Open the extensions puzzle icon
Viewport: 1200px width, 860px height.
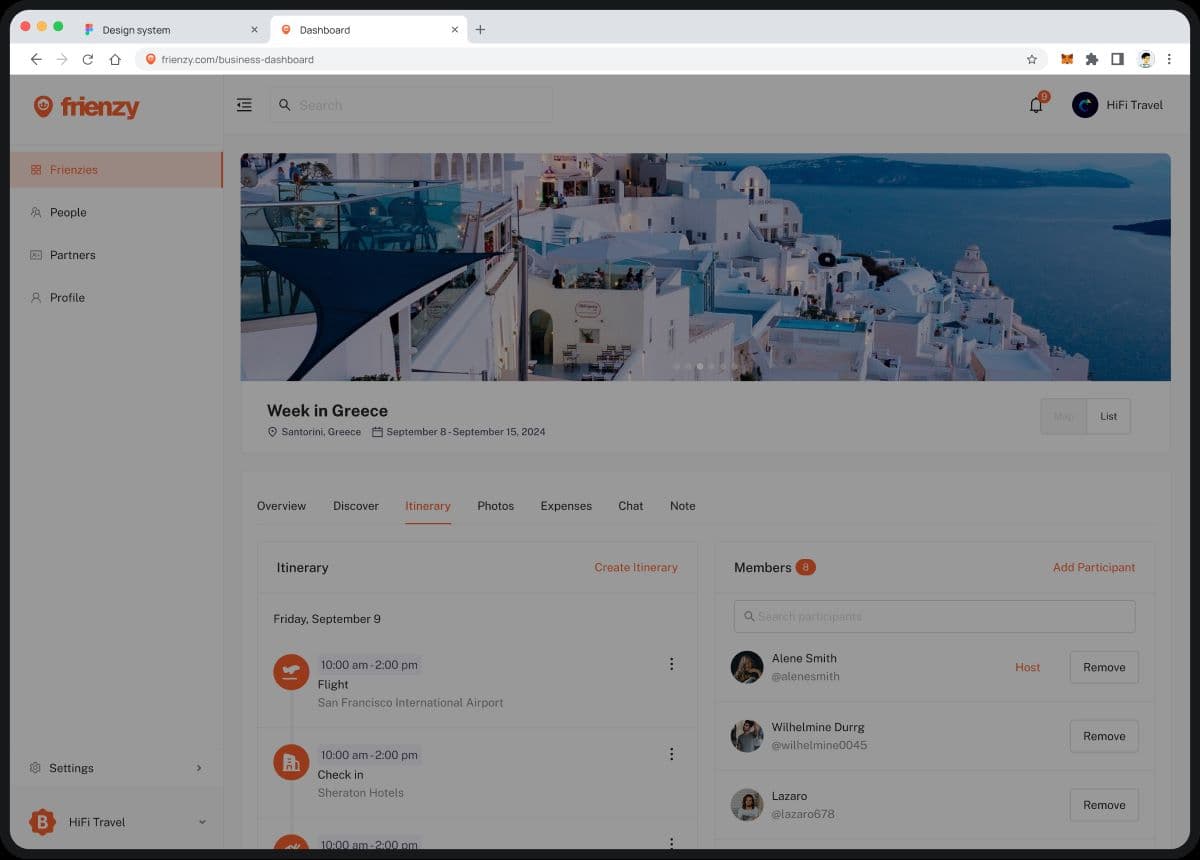pyautogui.click(x=1092, y=59)
